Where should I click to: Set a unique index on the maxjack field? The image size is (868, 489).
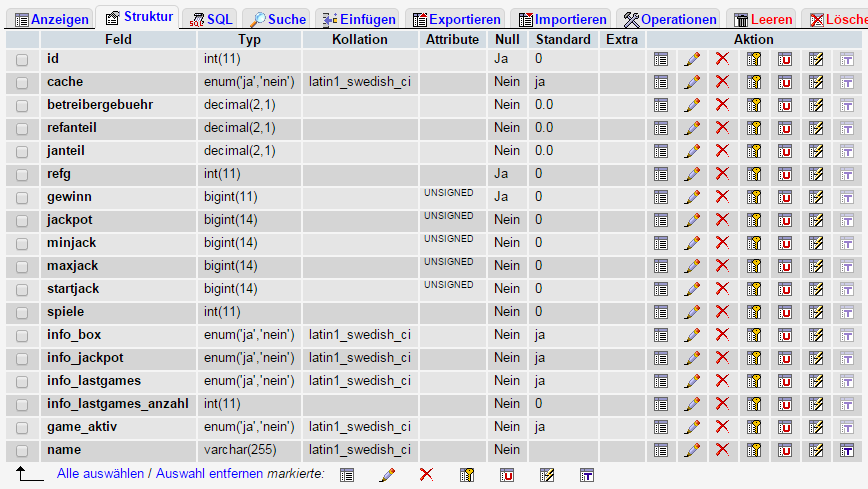pos(785,266)
